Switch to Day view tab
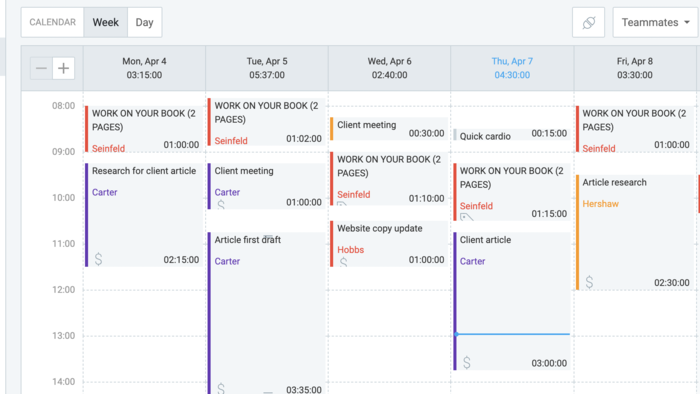The height and width of the screenshot is (394, 700). pos(145,22)
